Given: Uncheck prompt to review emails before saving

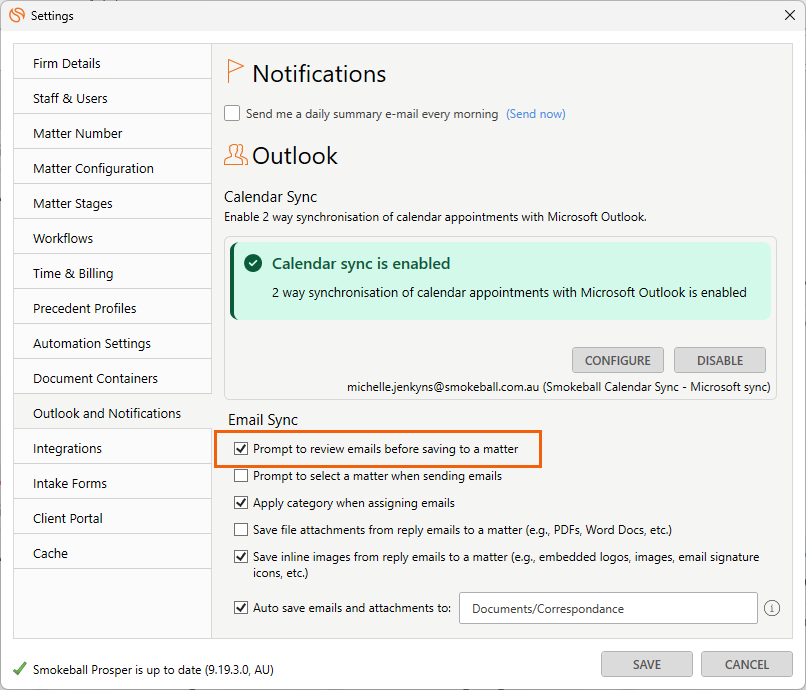Looking at the screenshot, I should pos(241,448).
